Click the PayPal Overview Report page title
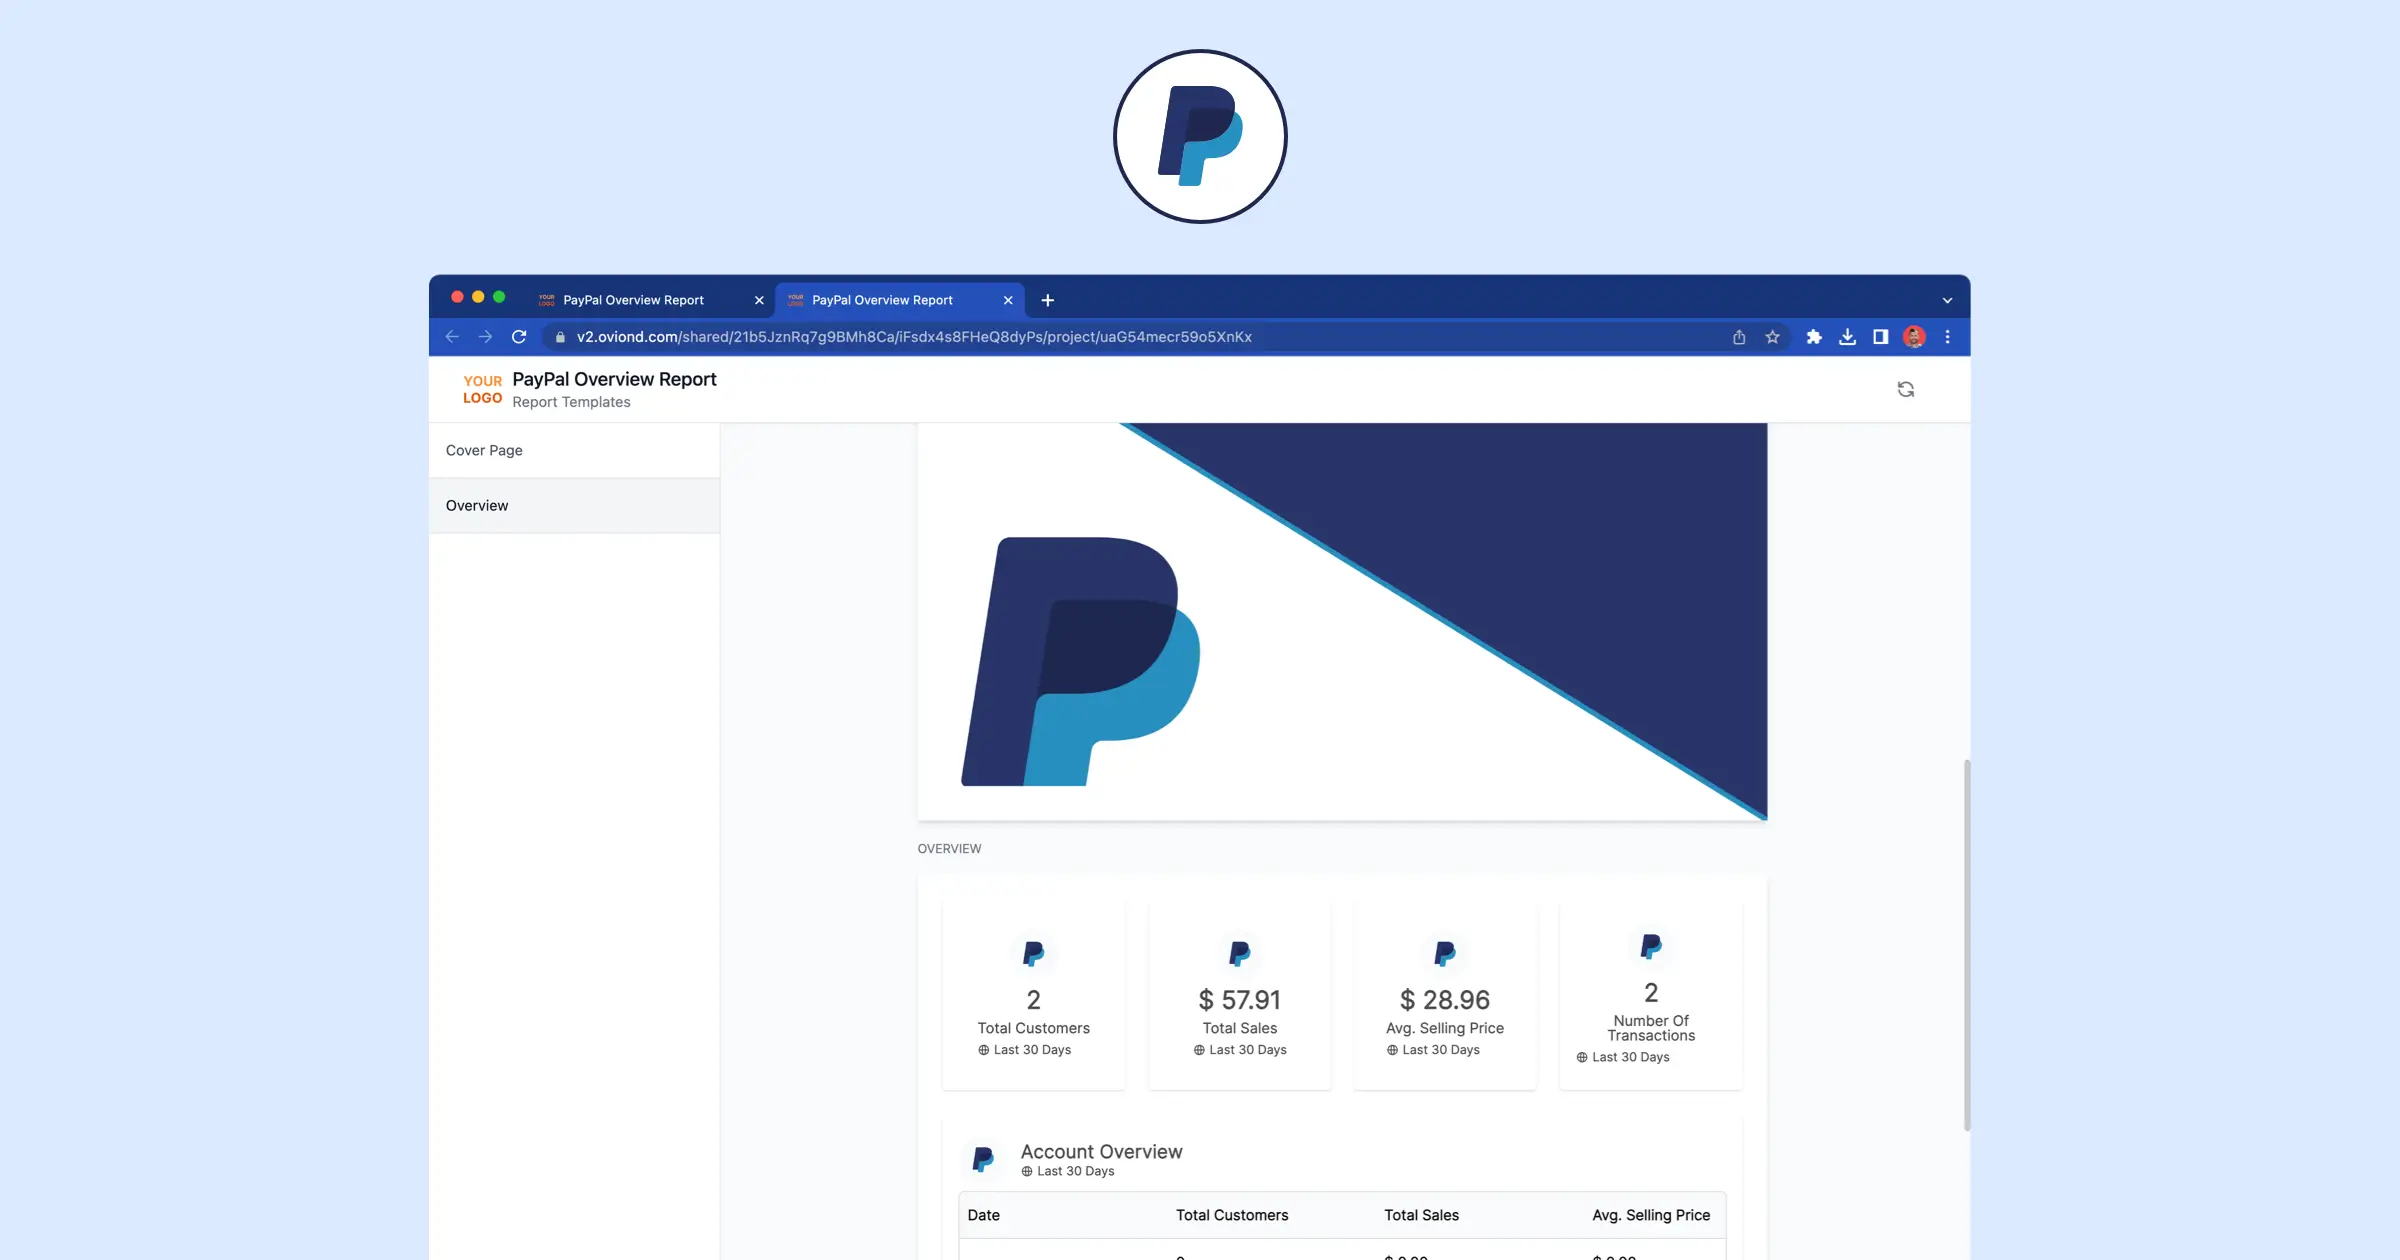This screenshot has width=2400, height=1260. coord(614,379)
